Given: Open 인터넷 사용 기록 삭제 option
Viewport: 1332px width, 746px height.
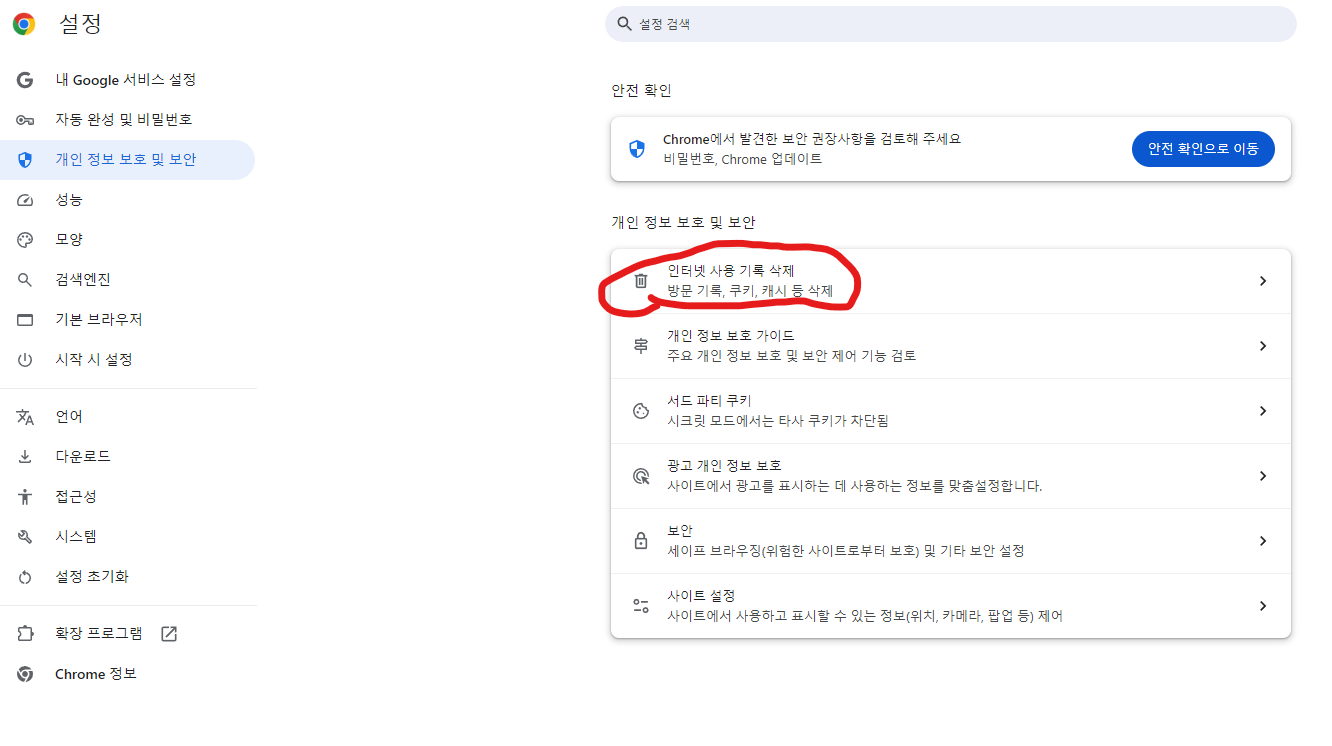Looking at the screenshot, I should [x=951, y=281].
